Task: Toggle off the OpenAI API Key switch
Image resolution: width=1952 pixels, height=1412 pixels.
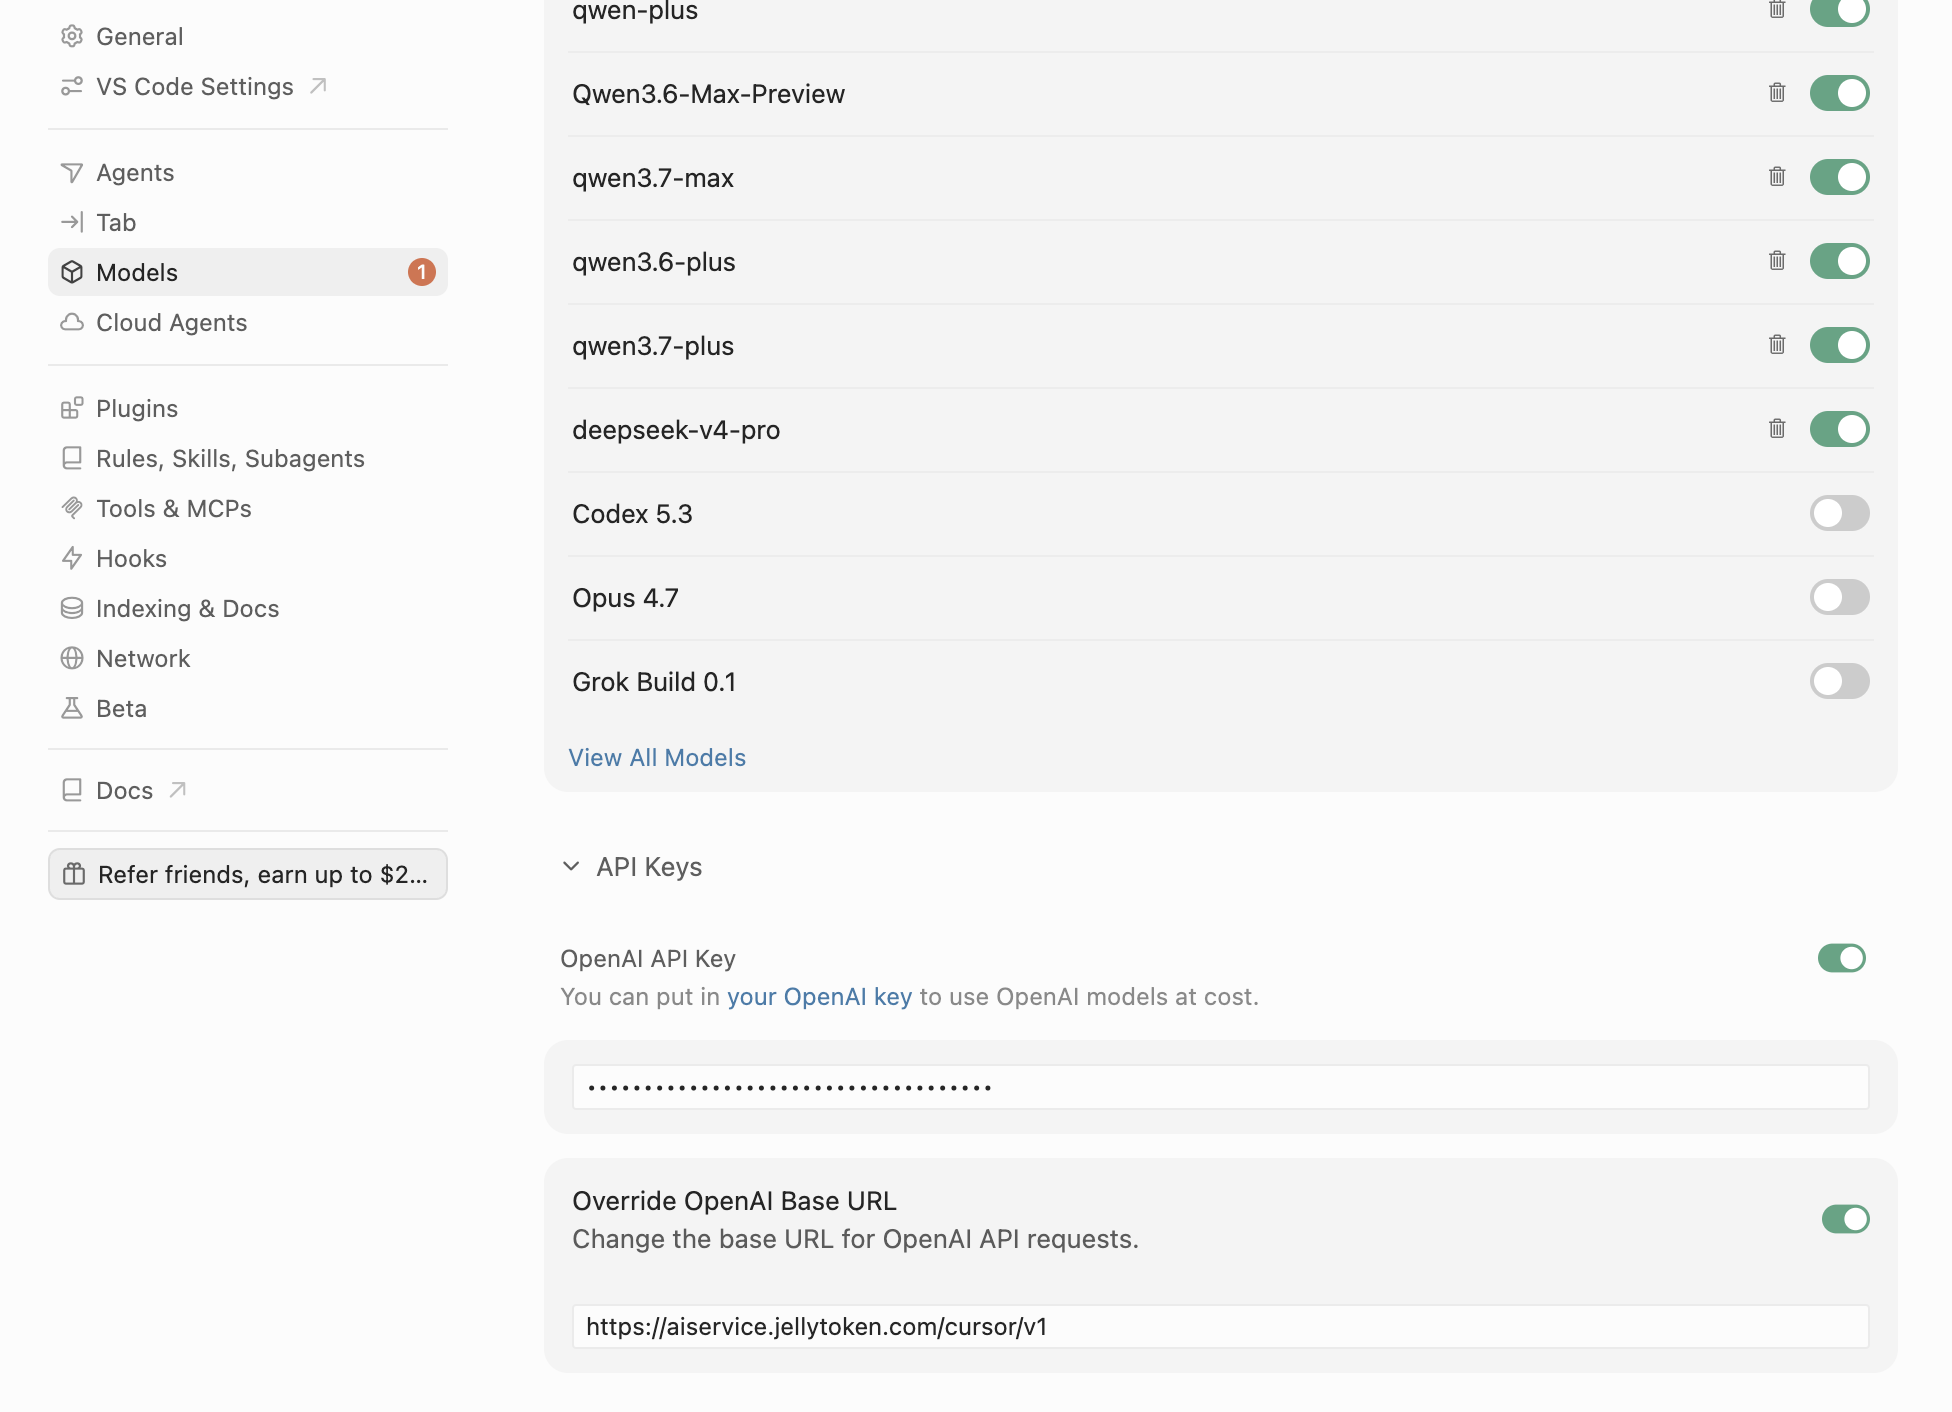Action: pos(1842,958)
